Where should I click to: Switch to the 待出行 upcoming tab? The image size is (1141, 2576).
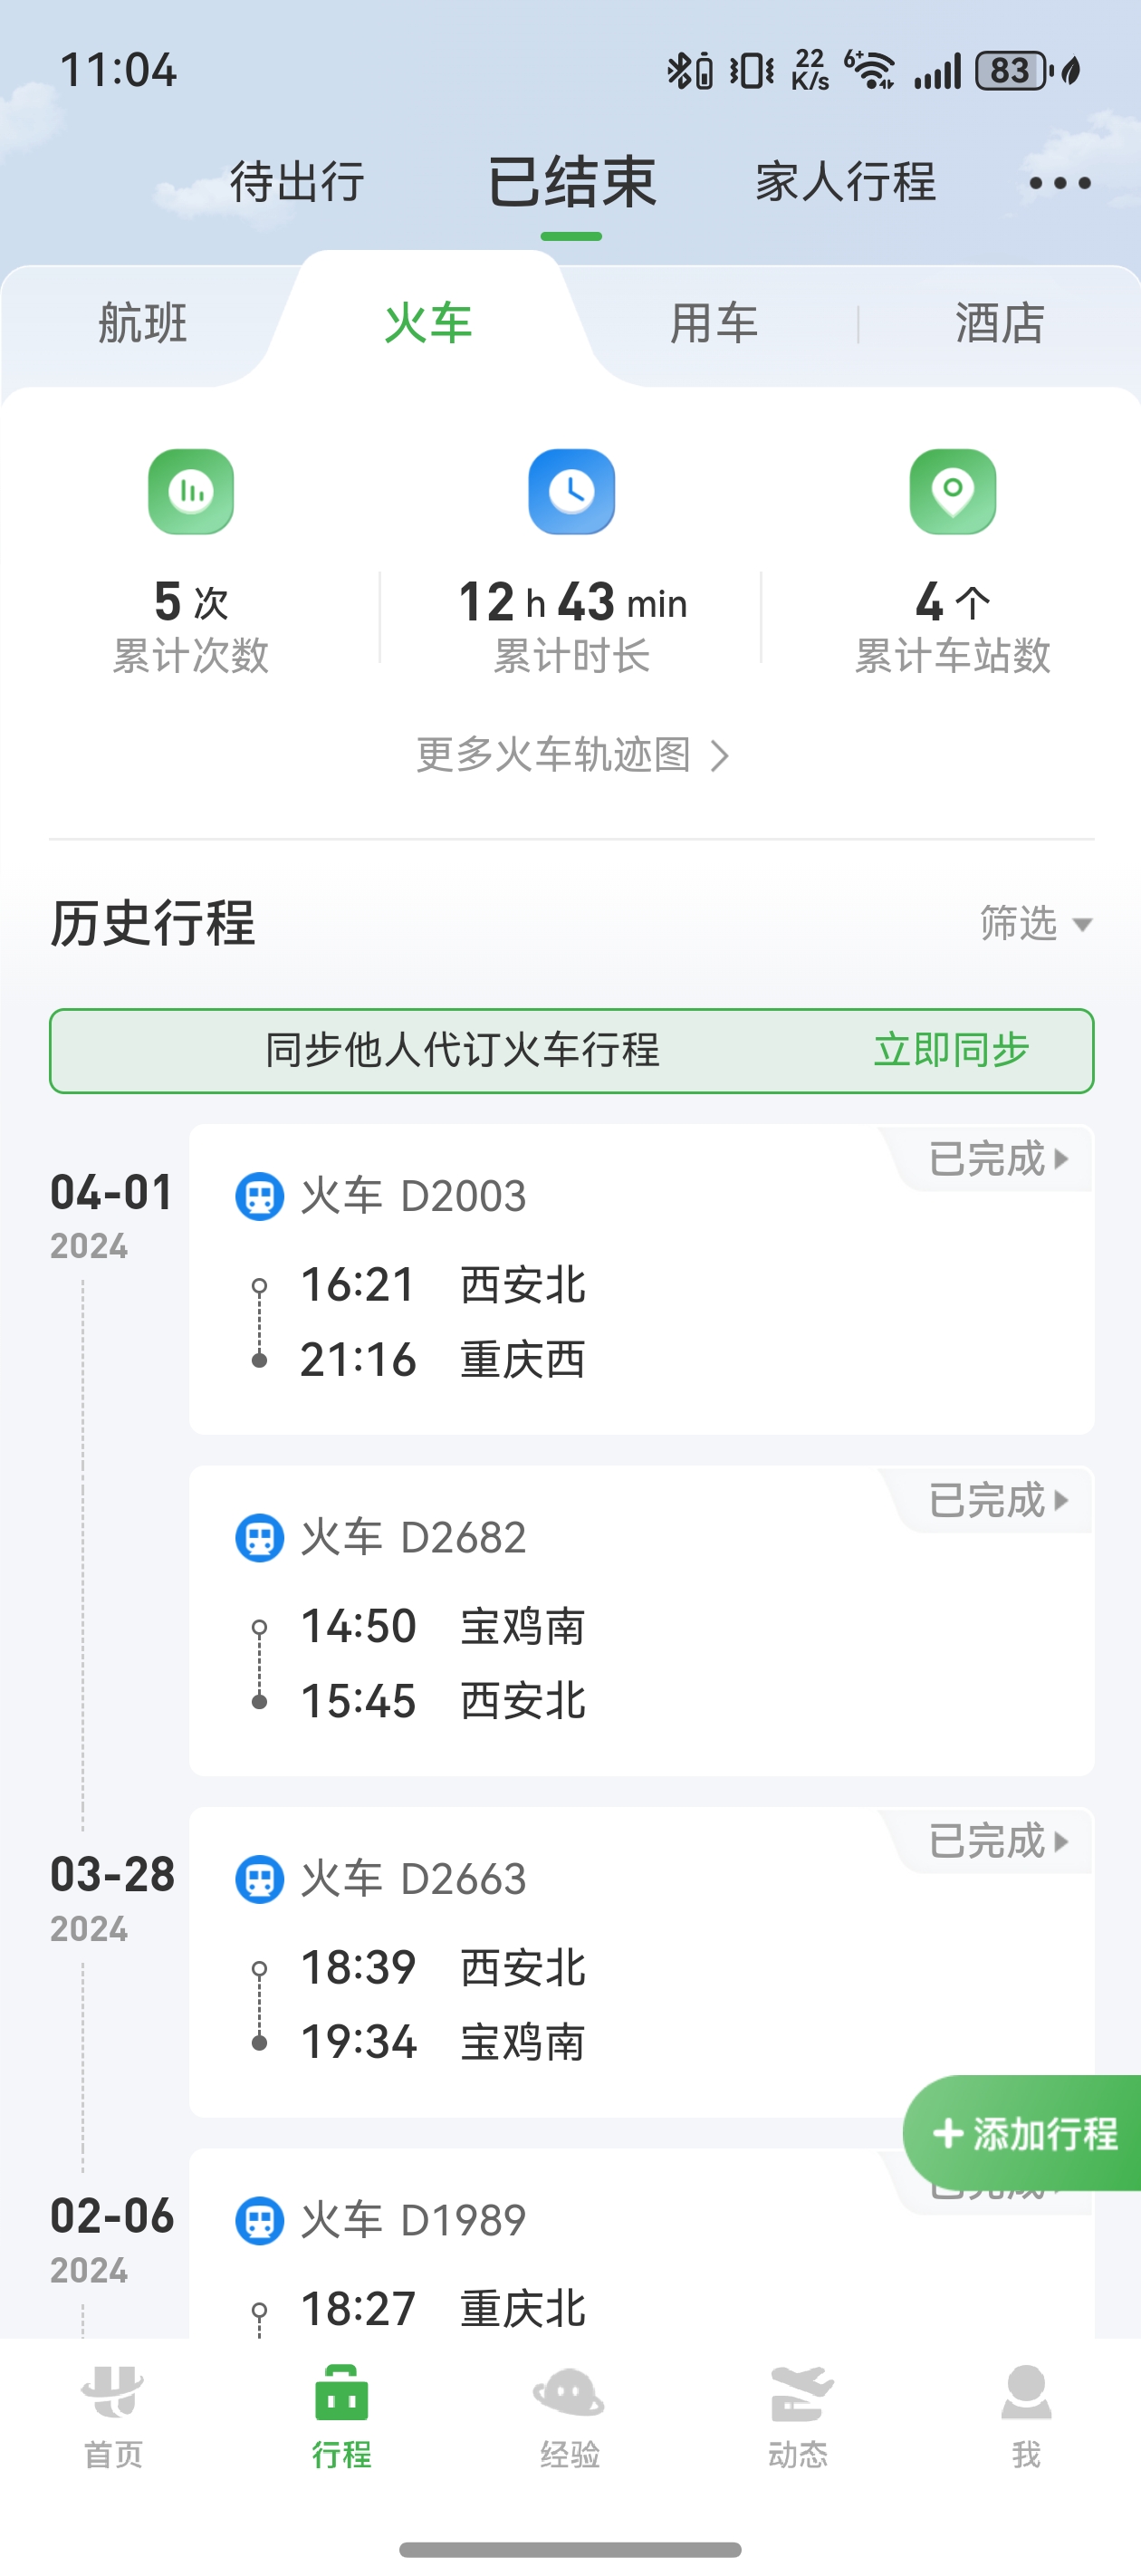(297, 183)
